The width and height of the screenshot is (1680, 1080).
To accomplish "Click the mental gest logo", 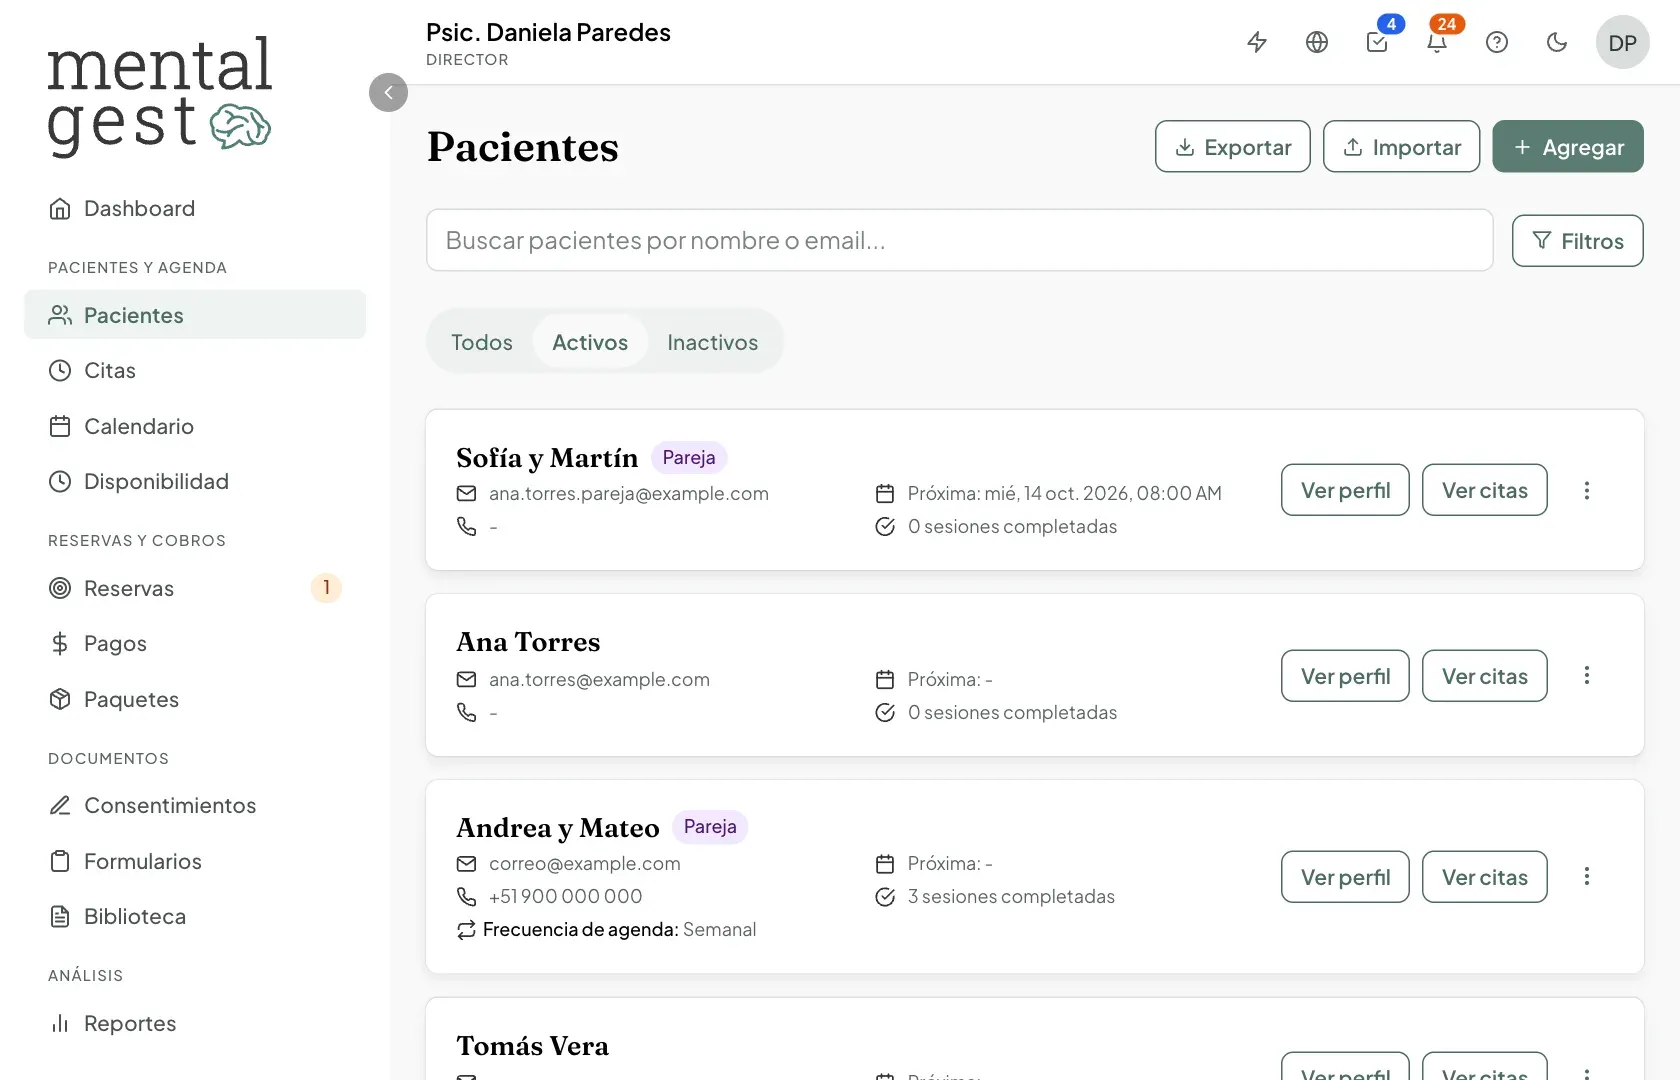I will [159, 95].
